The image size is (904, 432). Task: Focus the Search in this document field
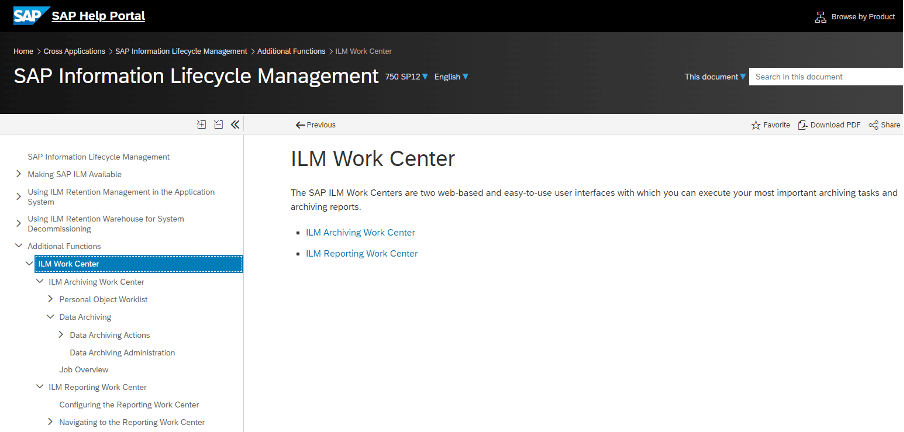coord(826,77)
